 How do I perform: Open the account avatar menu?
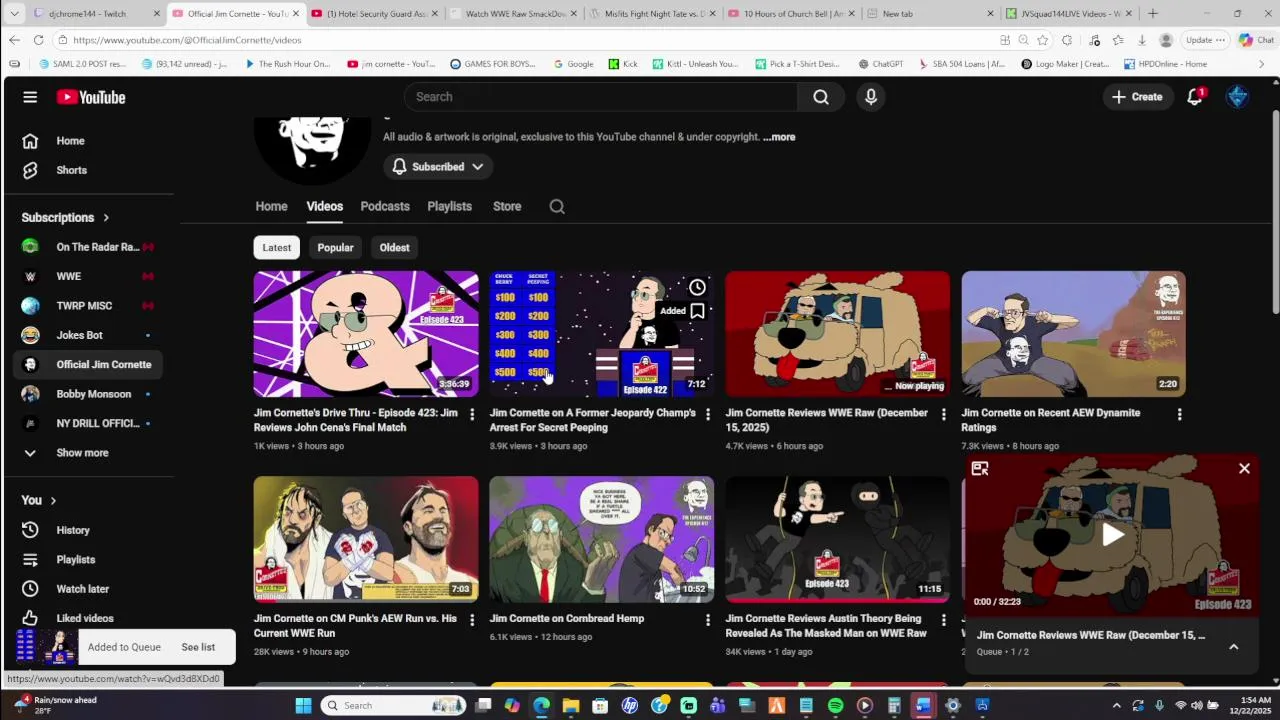click(x=1238, y=97)
